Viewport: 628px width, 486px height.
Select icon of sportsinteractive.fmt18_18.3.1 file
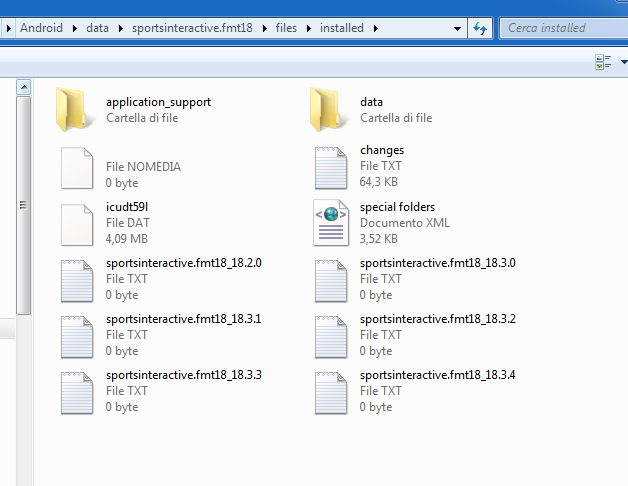point(77,337)
